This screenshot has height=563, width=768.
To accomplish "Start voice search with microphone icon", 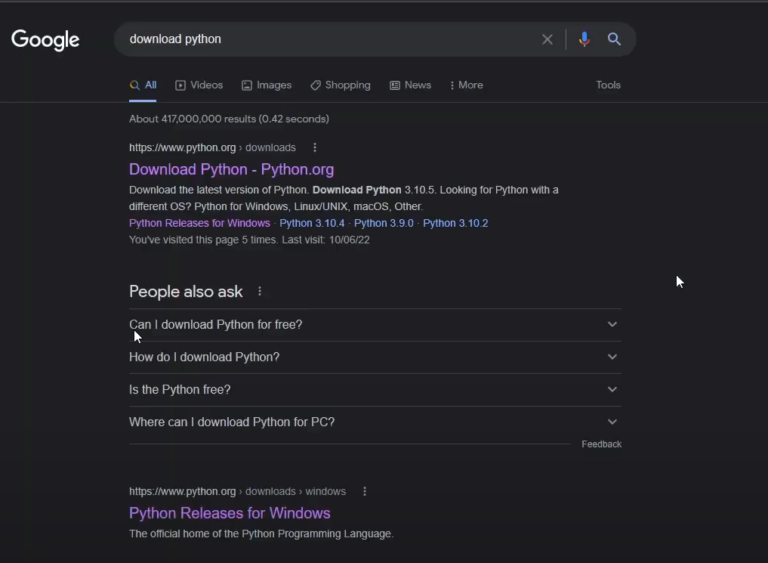I will pyautogui.click(x=584, y=40).
